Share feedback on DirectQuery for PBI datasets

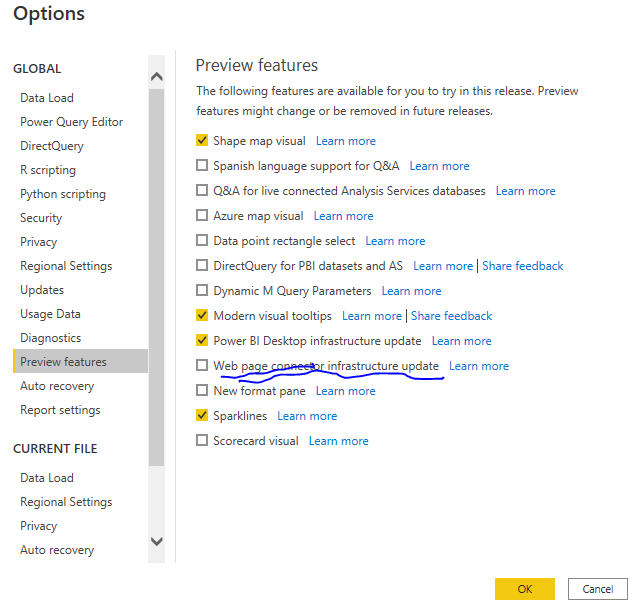(x=522, y=266)
